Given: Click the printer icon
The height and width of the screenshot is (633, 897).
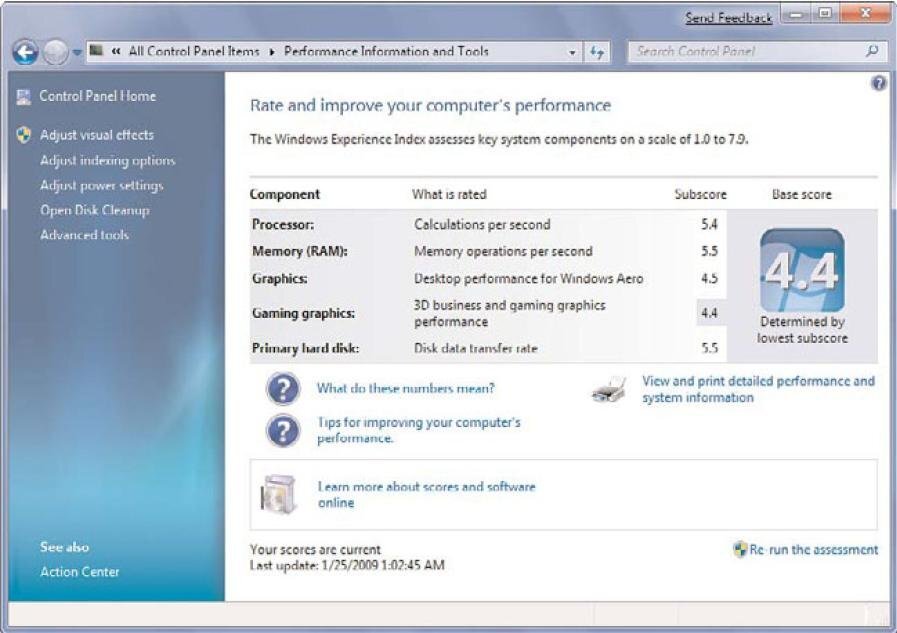Looking at the screenshot, I should point(609,390).
